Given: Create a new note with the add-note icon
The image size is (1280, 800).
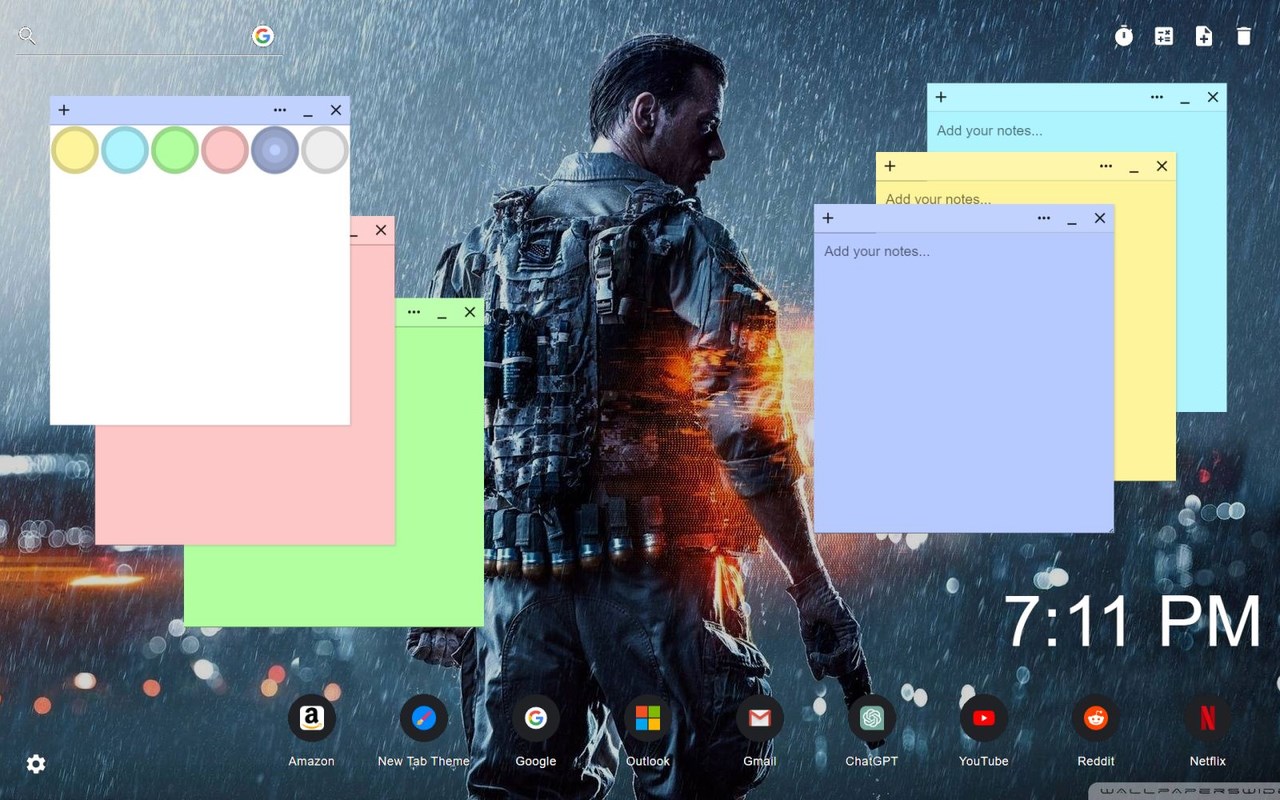Looking at the screenshot, I should pos(1204,36).
